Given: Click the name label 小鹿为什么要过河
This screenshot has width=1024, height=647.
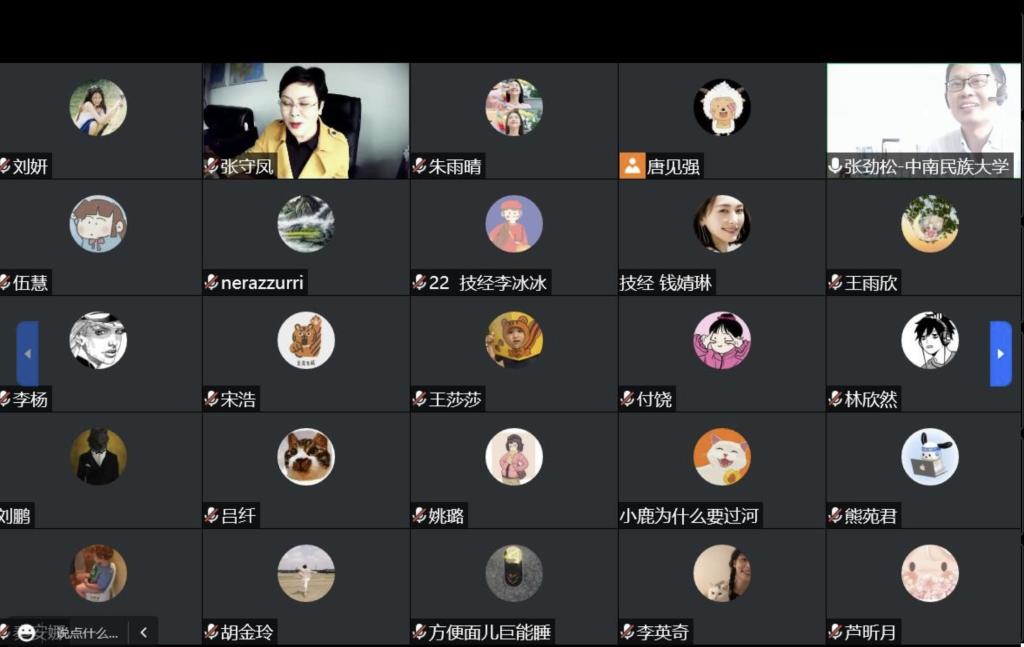Looking at the screenshot, I should 689,516.
